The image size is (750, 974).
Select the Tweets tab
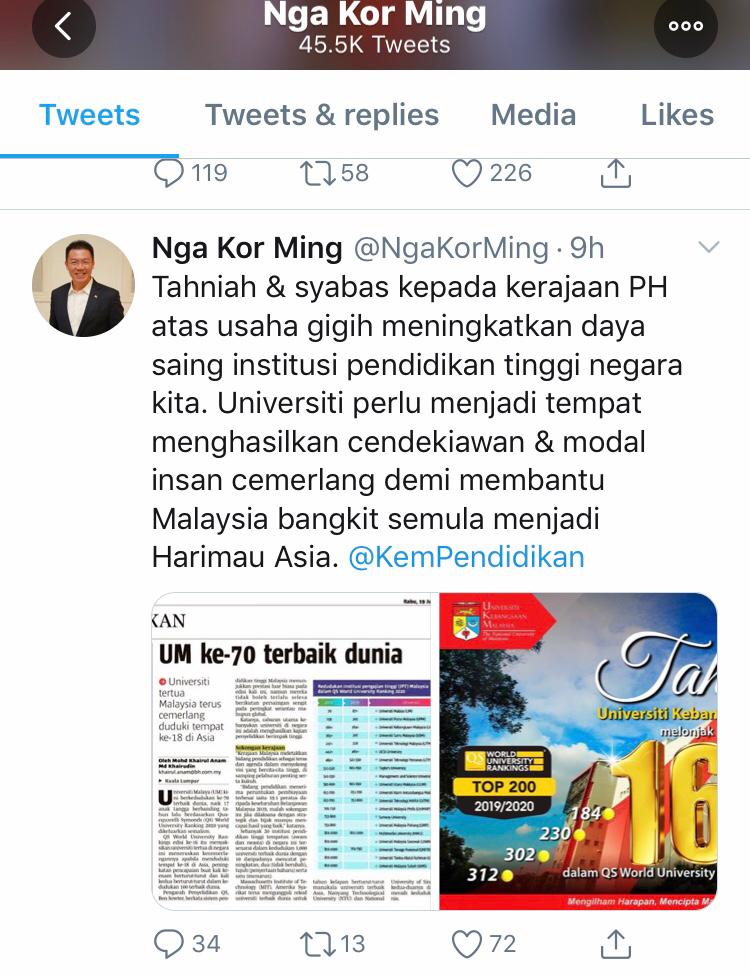89,115
